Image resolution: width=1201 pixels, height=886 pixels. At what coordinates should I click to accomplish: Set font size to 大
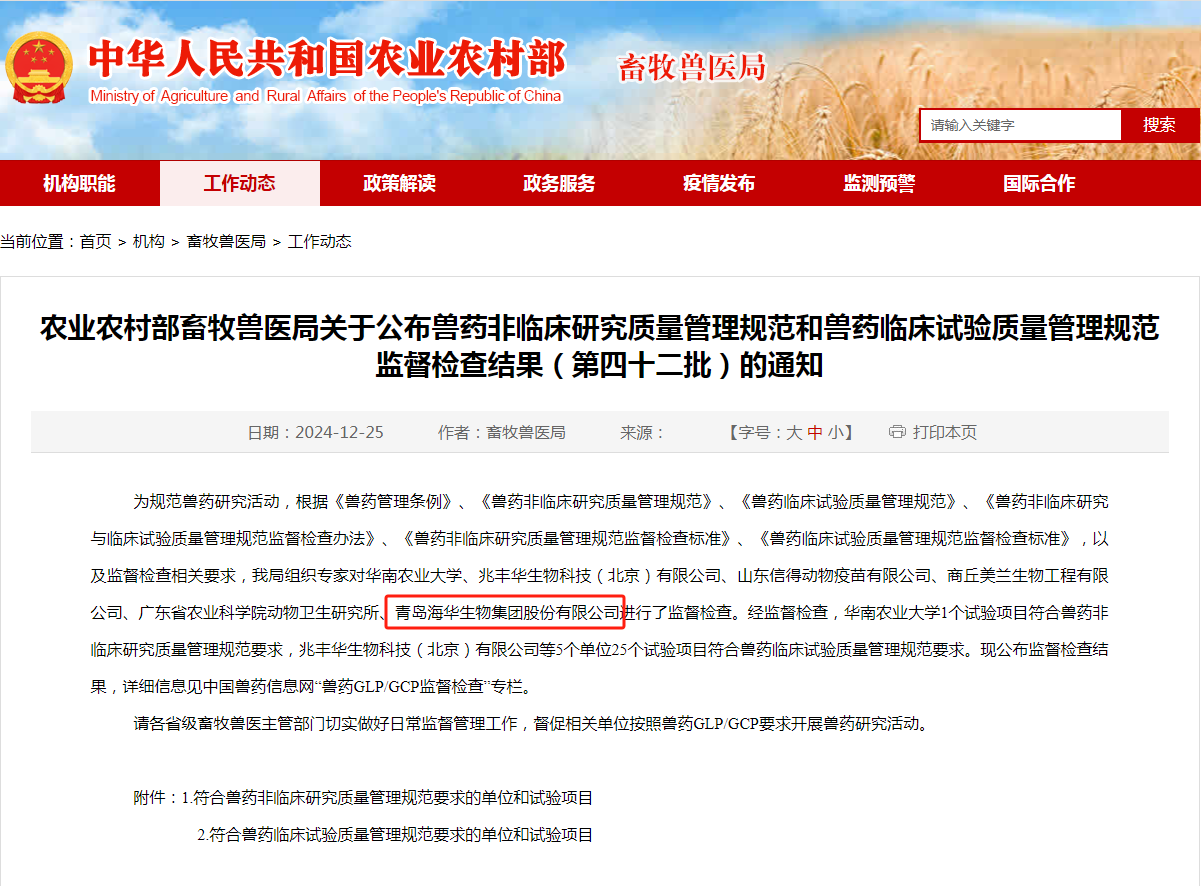click(x=794, y=432)
